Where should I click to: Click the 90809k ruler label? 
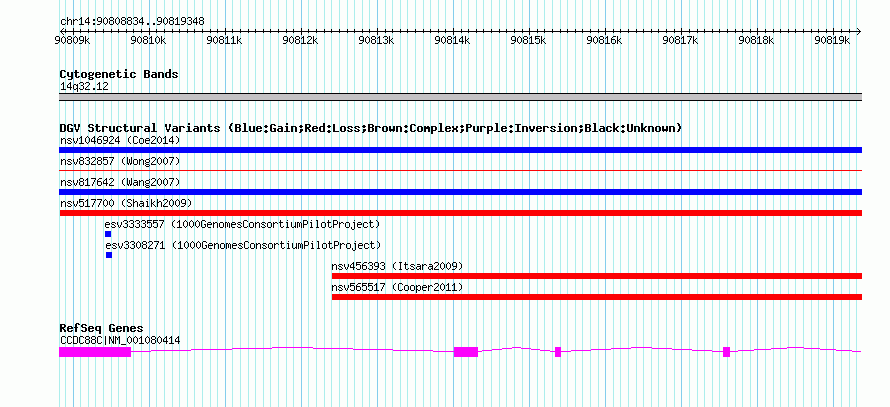(x=72, y=40)
